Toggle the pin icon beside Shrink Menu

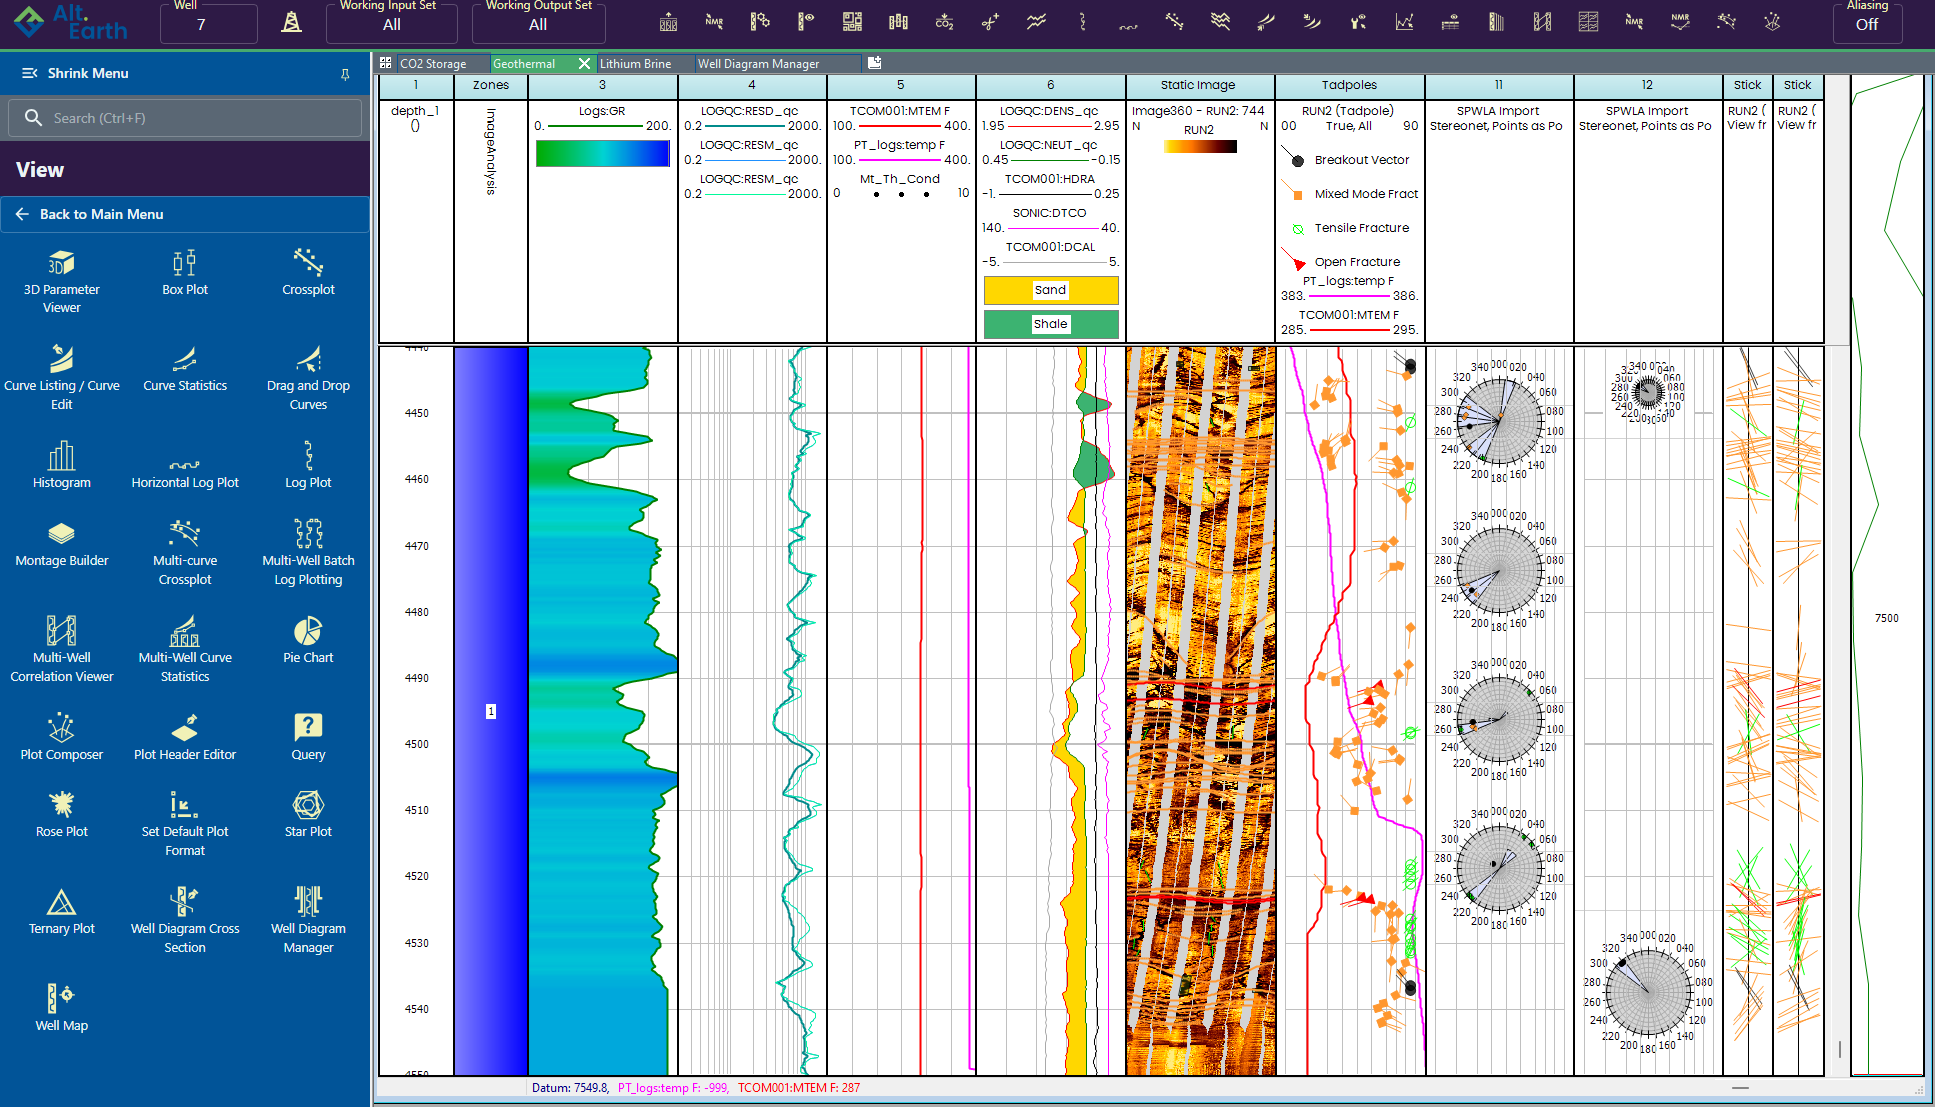tap(345, 74)
